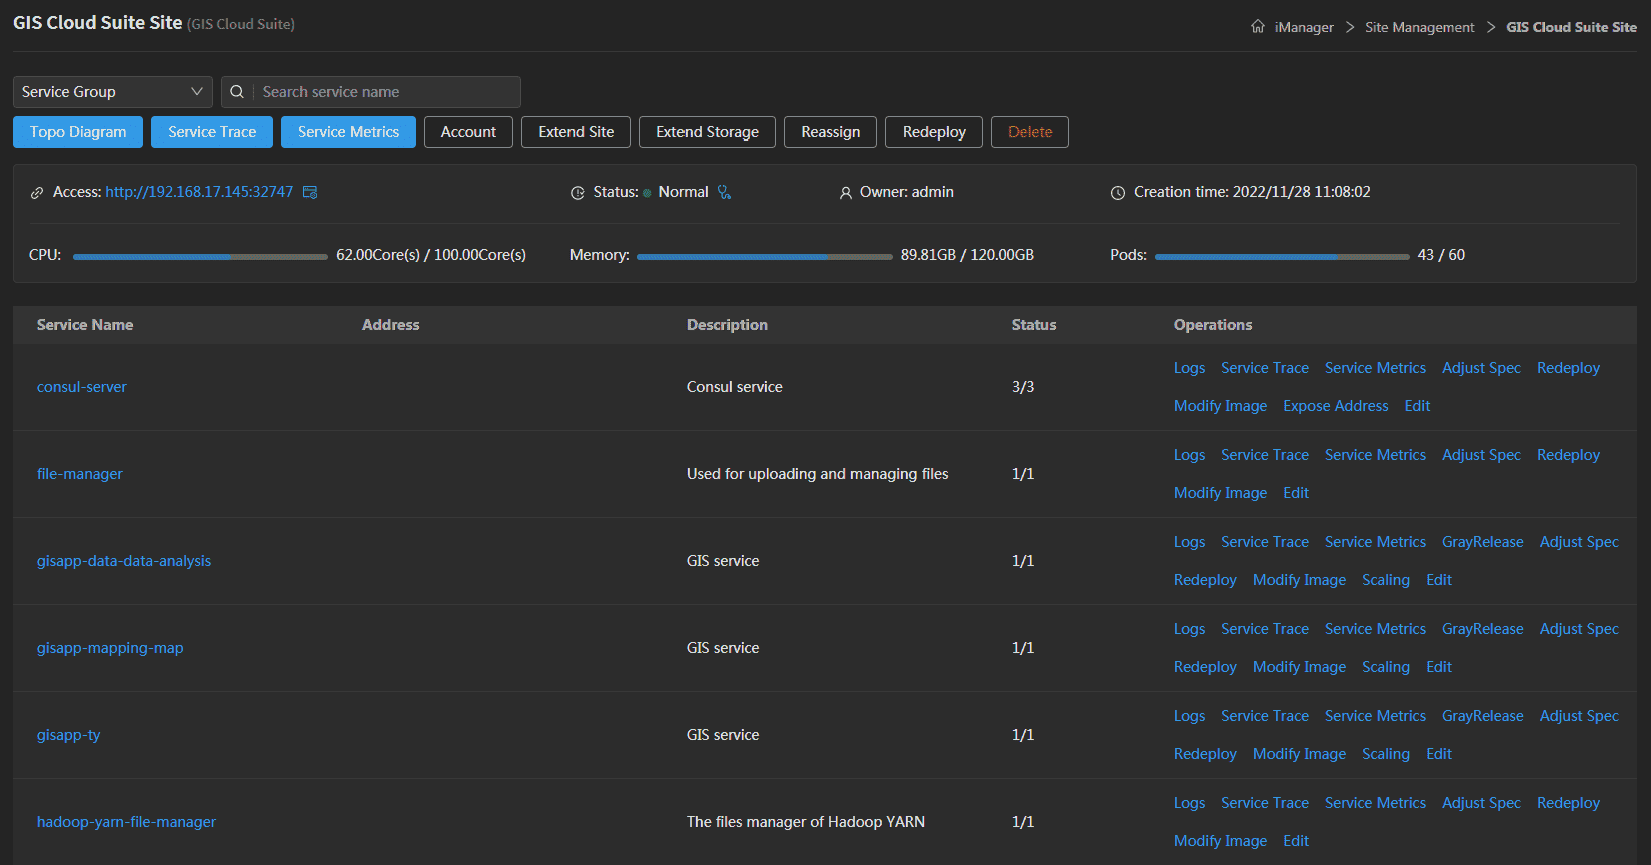
Task: Click the 3/3 status of consul-server
Action: (1022, 387)
